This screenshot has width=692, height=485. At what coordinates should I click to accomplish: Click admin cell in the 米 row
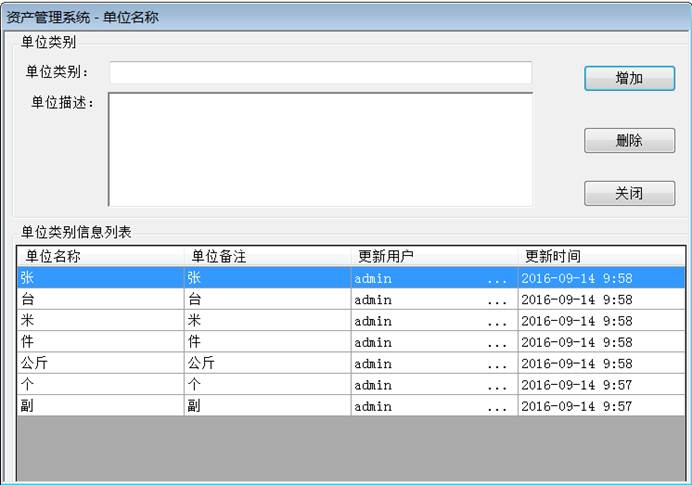434,320
